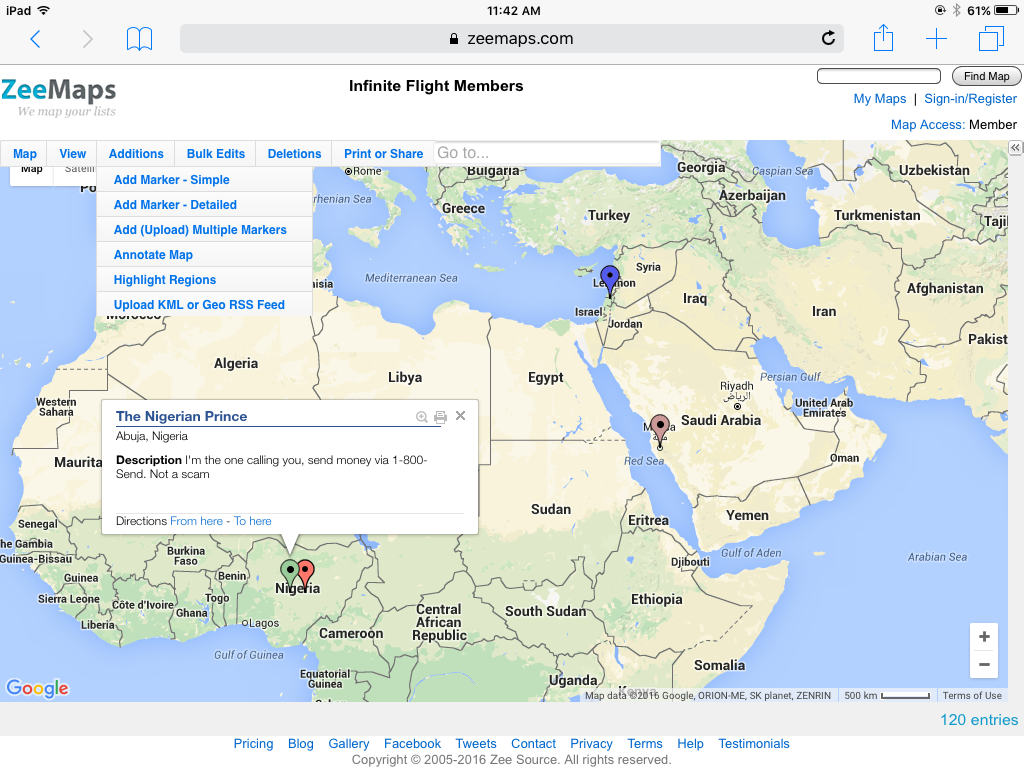The height and width of the screenshot is (768, 1024).
Task: Tap the Safari forward arrow
Action: click(88, 39)
